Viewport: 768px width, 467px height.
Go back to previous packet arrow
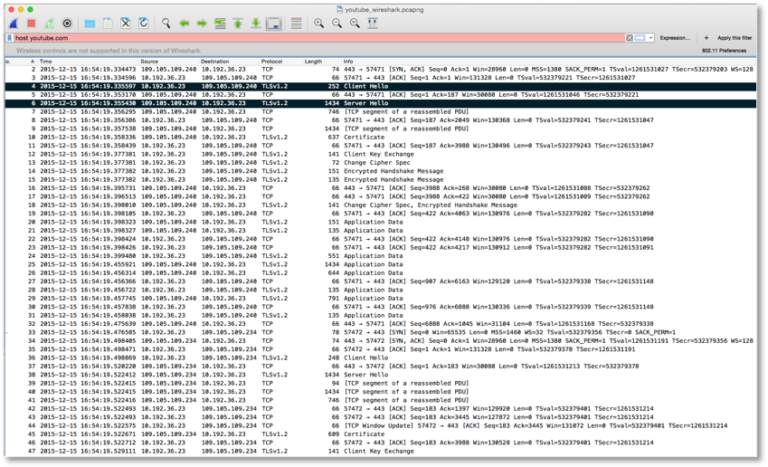(x=185, y=21)
